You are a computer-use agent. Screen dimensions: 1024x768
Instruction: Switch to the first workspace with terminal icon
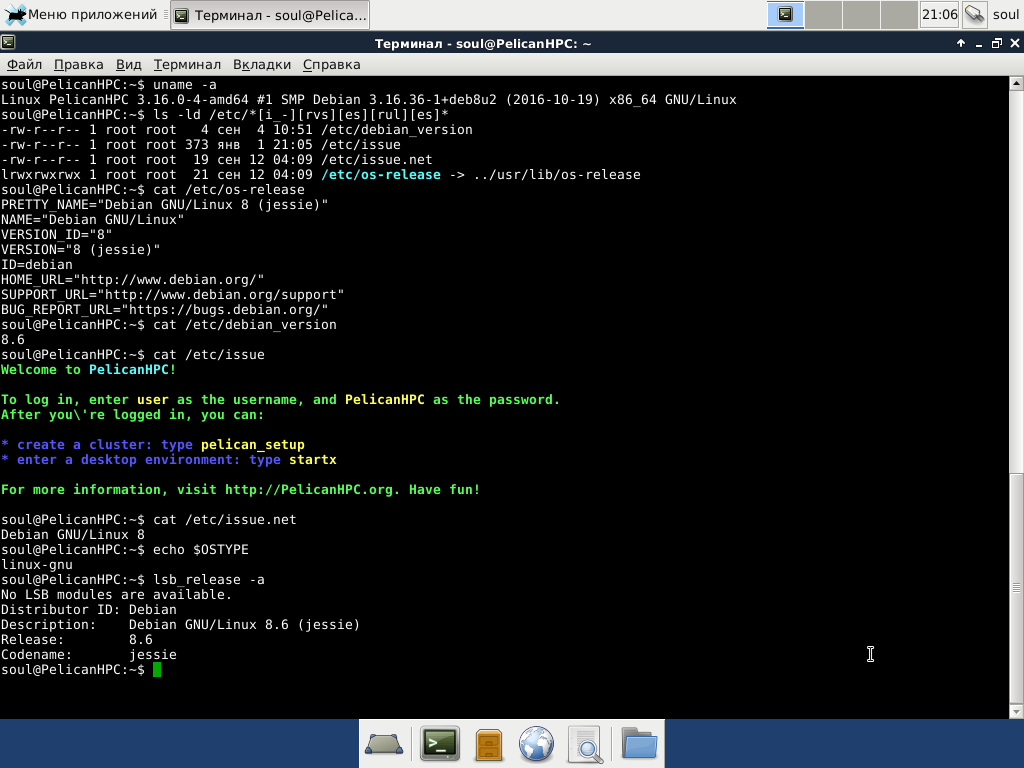click(x=785, y=14)
